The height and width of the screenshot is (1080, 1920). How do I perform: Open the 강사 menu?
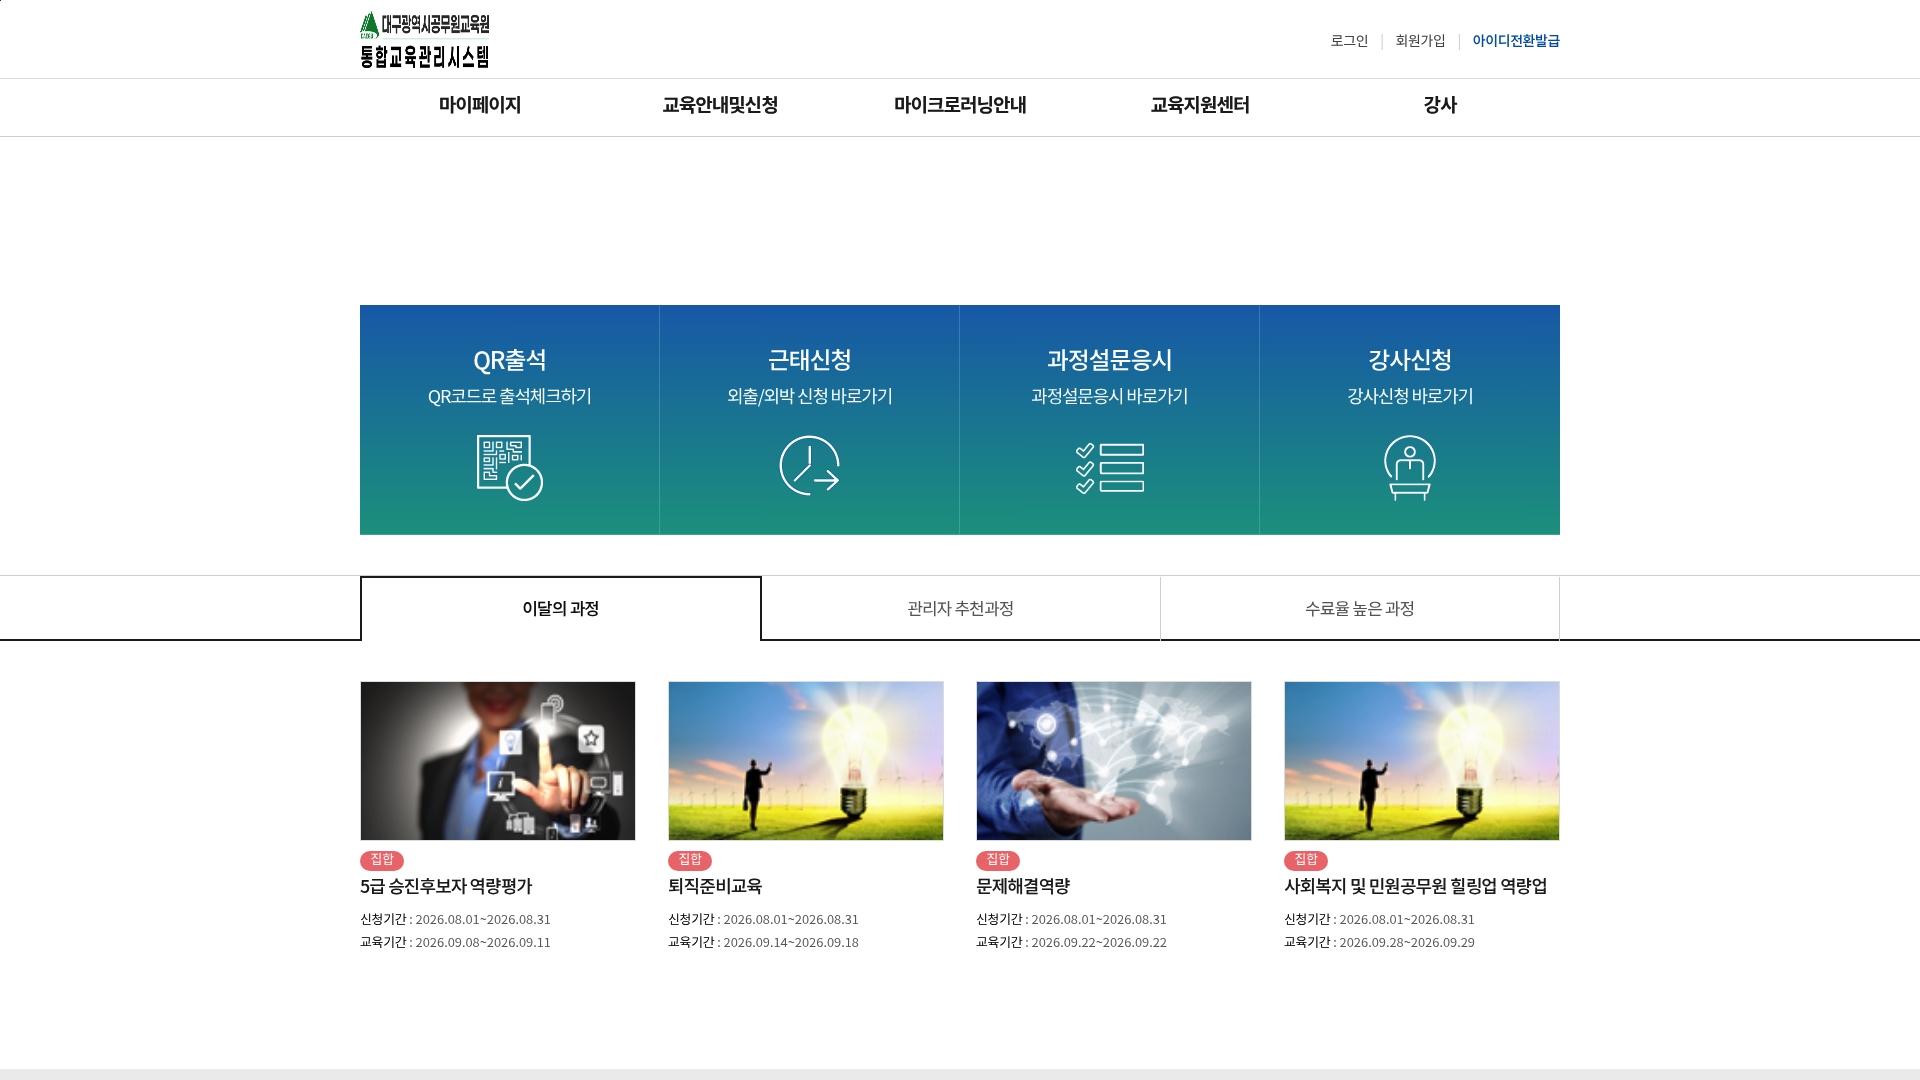(1440, 105)
